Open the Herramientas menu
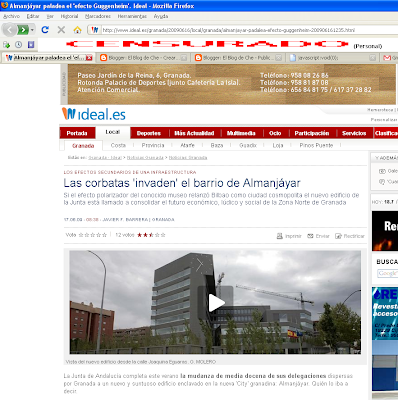This screenshot has height=400, width=398. (x=132, y=16)
